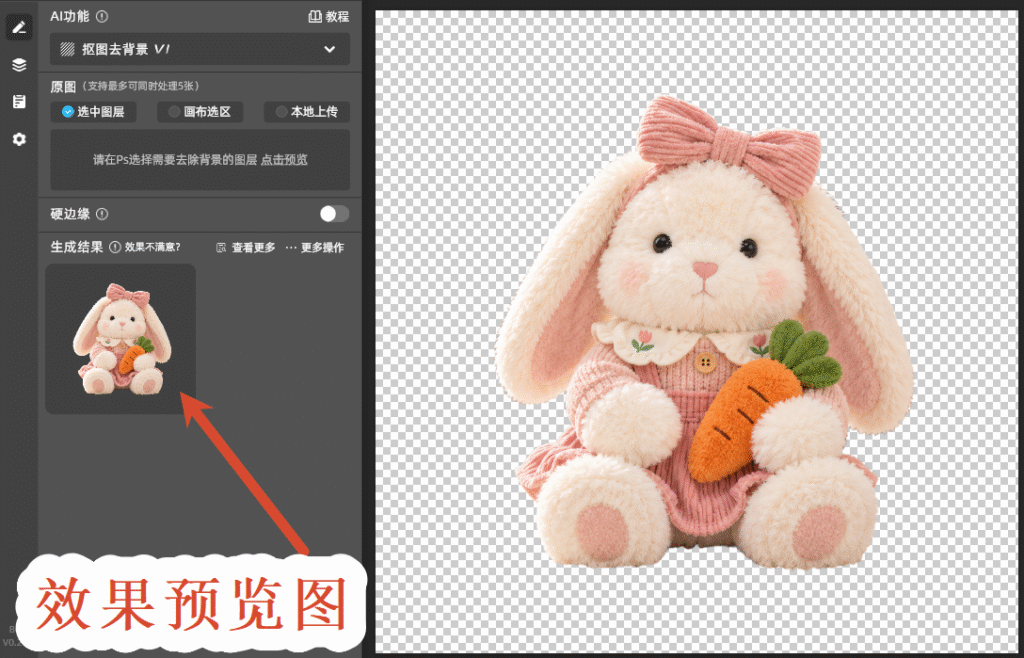Click the info icon beside 硬边缘
Image resolution: width=1024 pixels, height=658 pixels.
[x=102, y=214]
